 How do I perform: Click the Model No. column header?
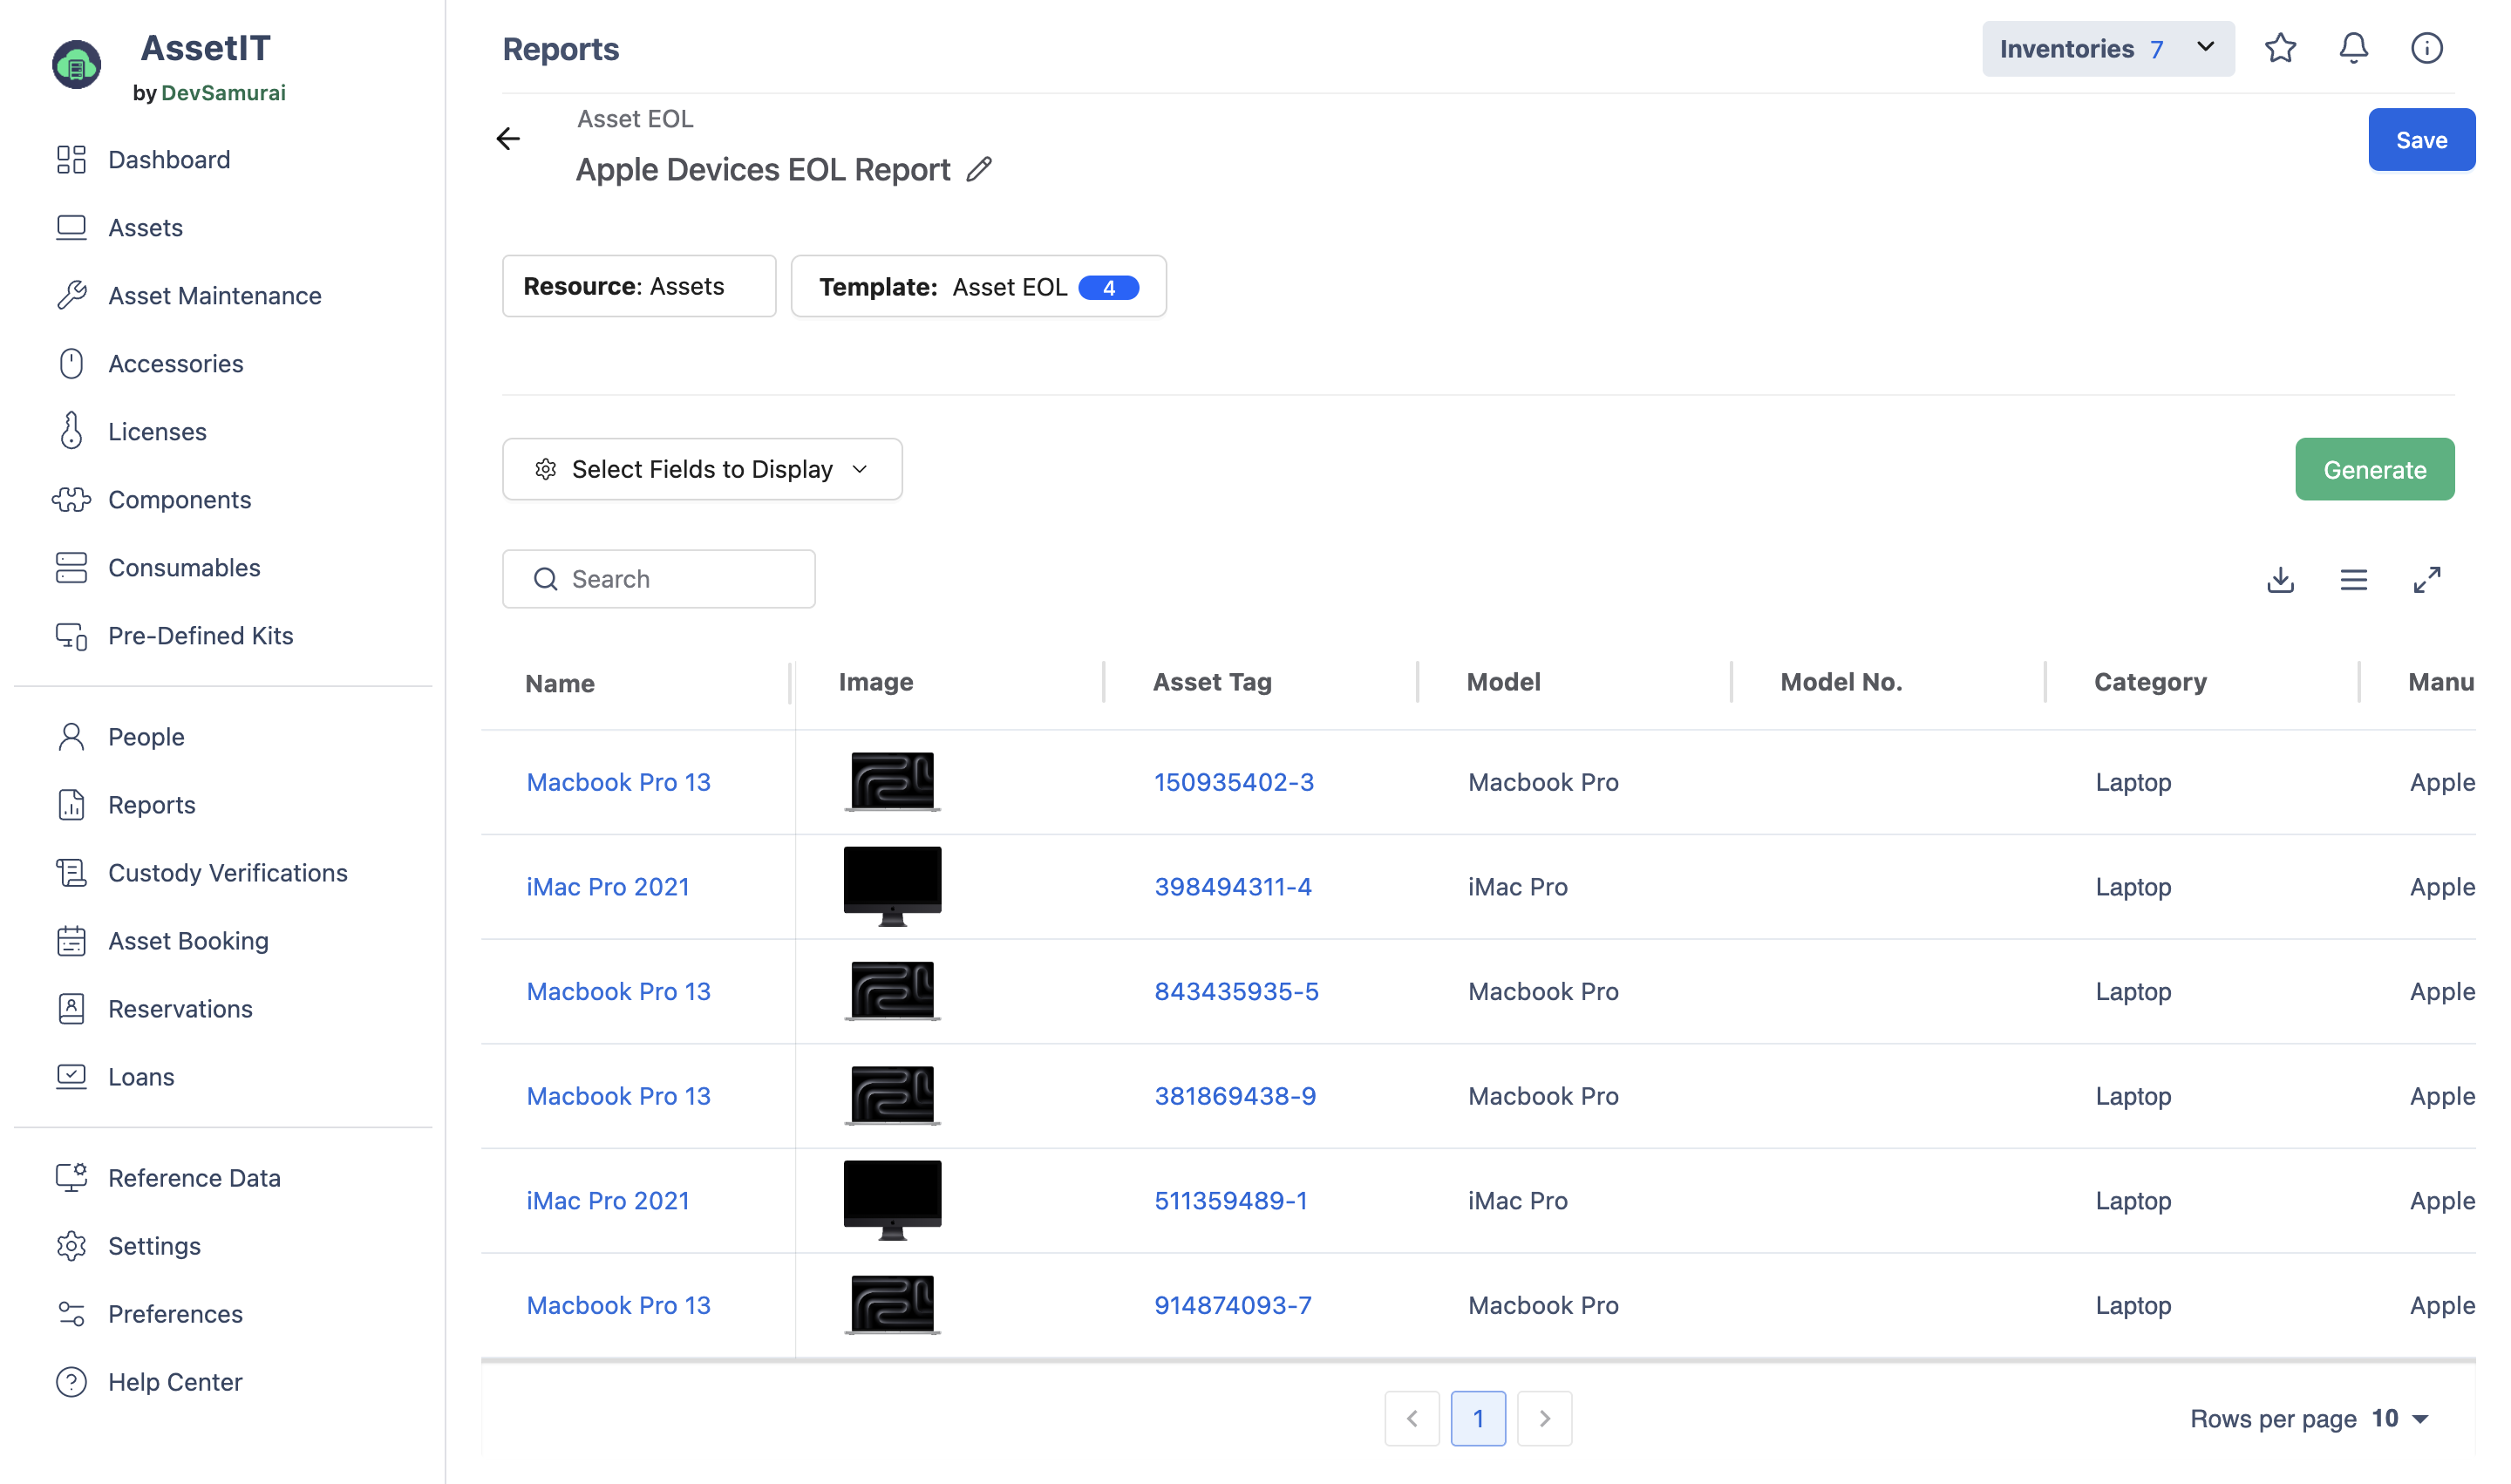click(1841, 682)
